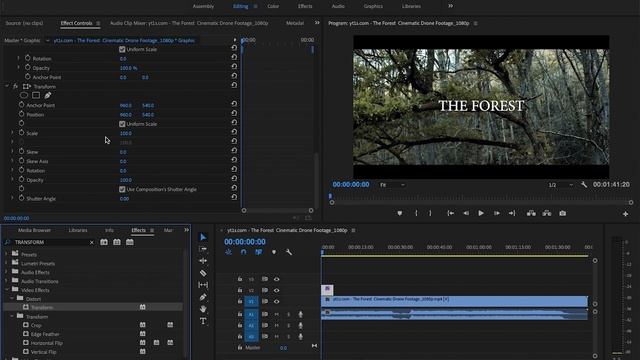
Task: Select the Hand tool
Action: point(203,309)
